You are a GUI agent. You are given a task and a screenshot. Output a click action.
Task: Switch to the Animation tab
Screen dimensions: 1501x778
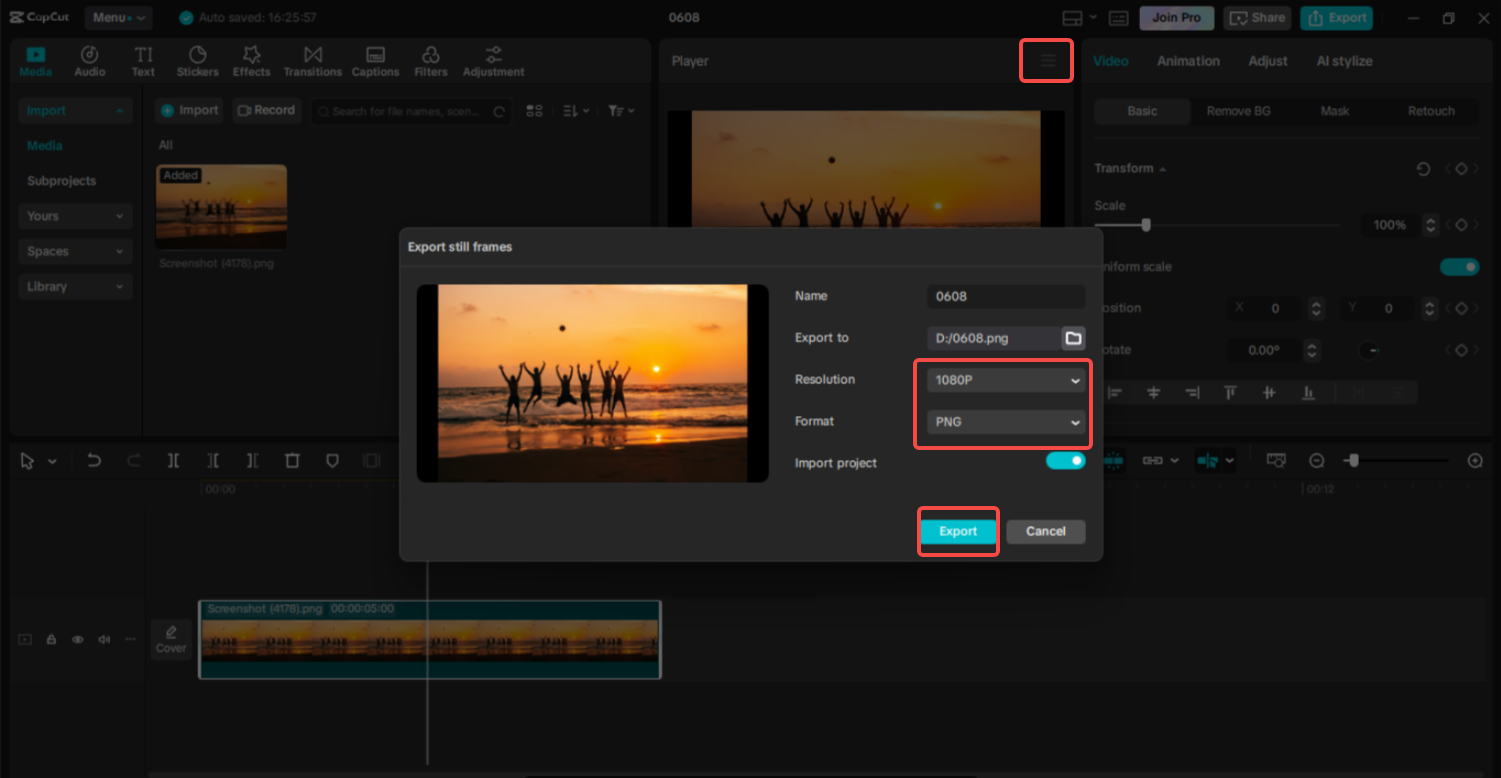pos(1187,60)
